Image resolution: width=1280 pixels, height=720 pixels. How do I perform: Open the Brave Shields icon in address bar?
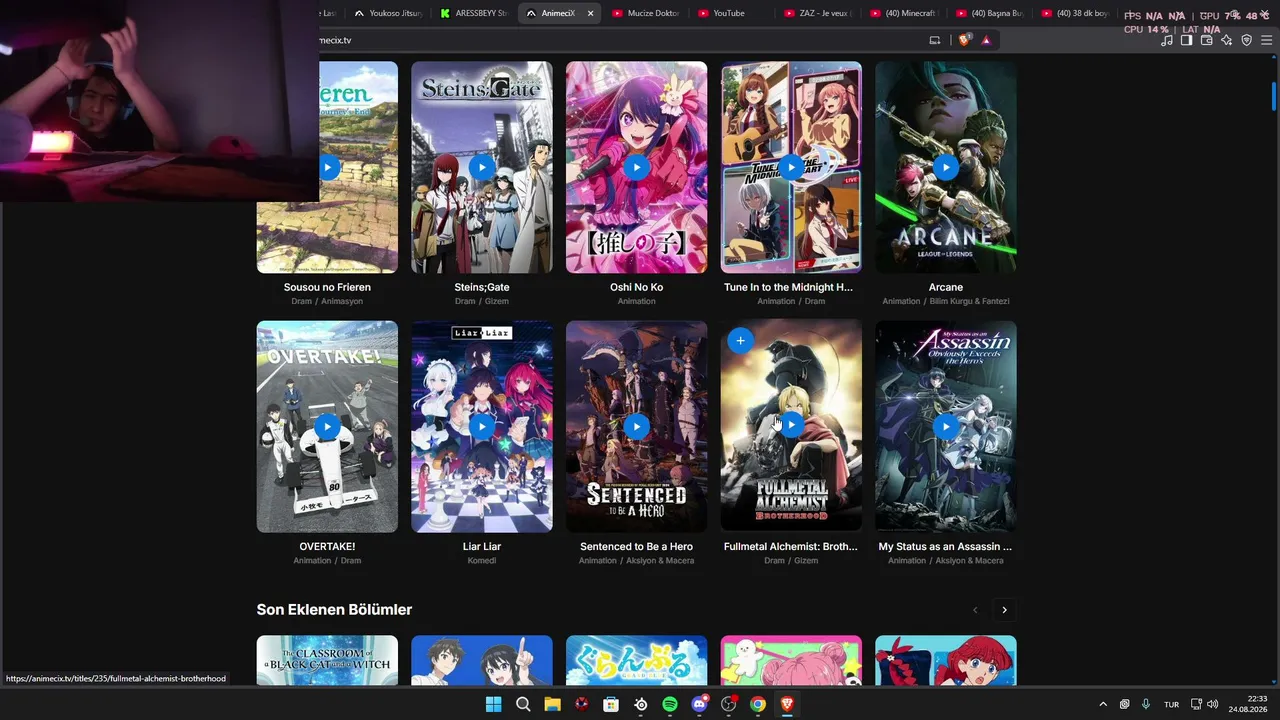964,40
